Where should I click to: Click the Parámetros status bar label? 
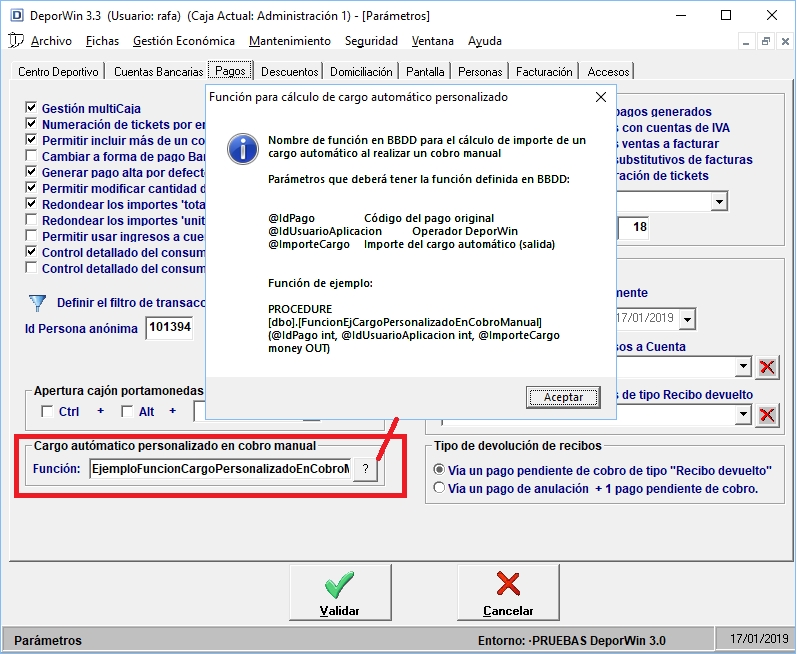pos(48,640)
